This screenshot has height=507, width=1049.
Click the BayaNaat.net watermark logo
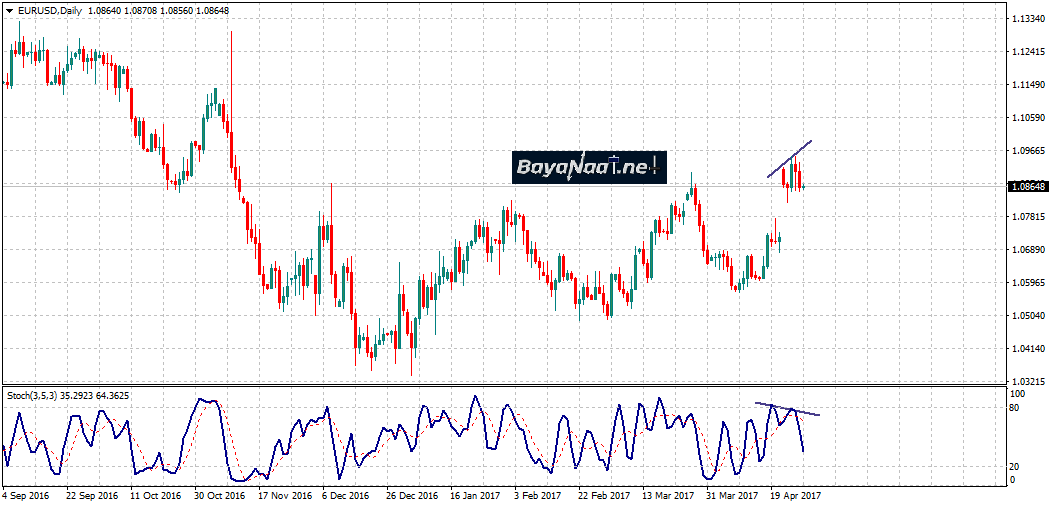tap(589, 166)
